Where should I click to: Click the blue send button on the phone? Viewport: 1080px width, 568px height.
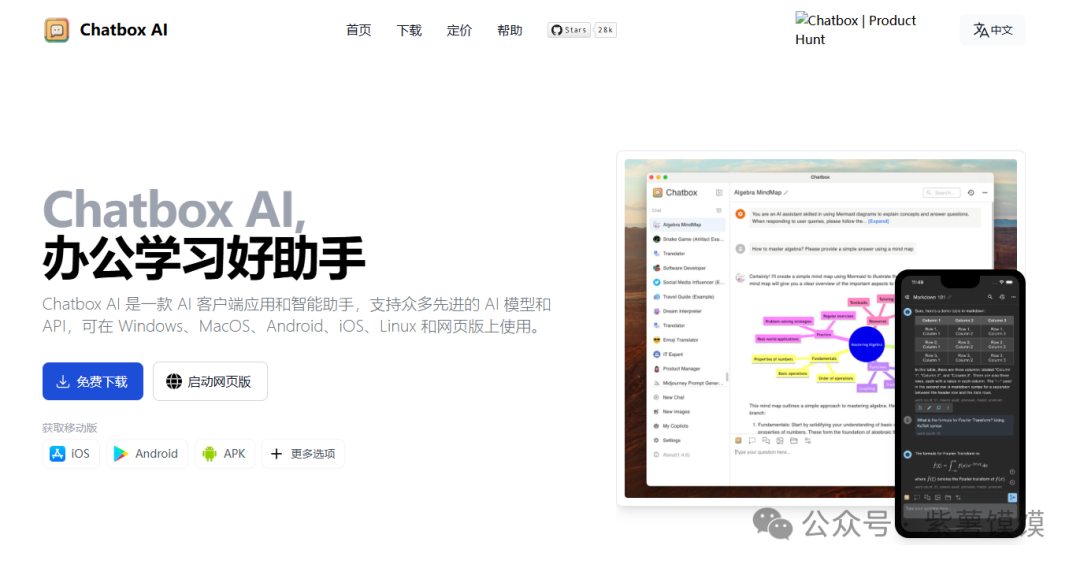tap(1012, 497)
